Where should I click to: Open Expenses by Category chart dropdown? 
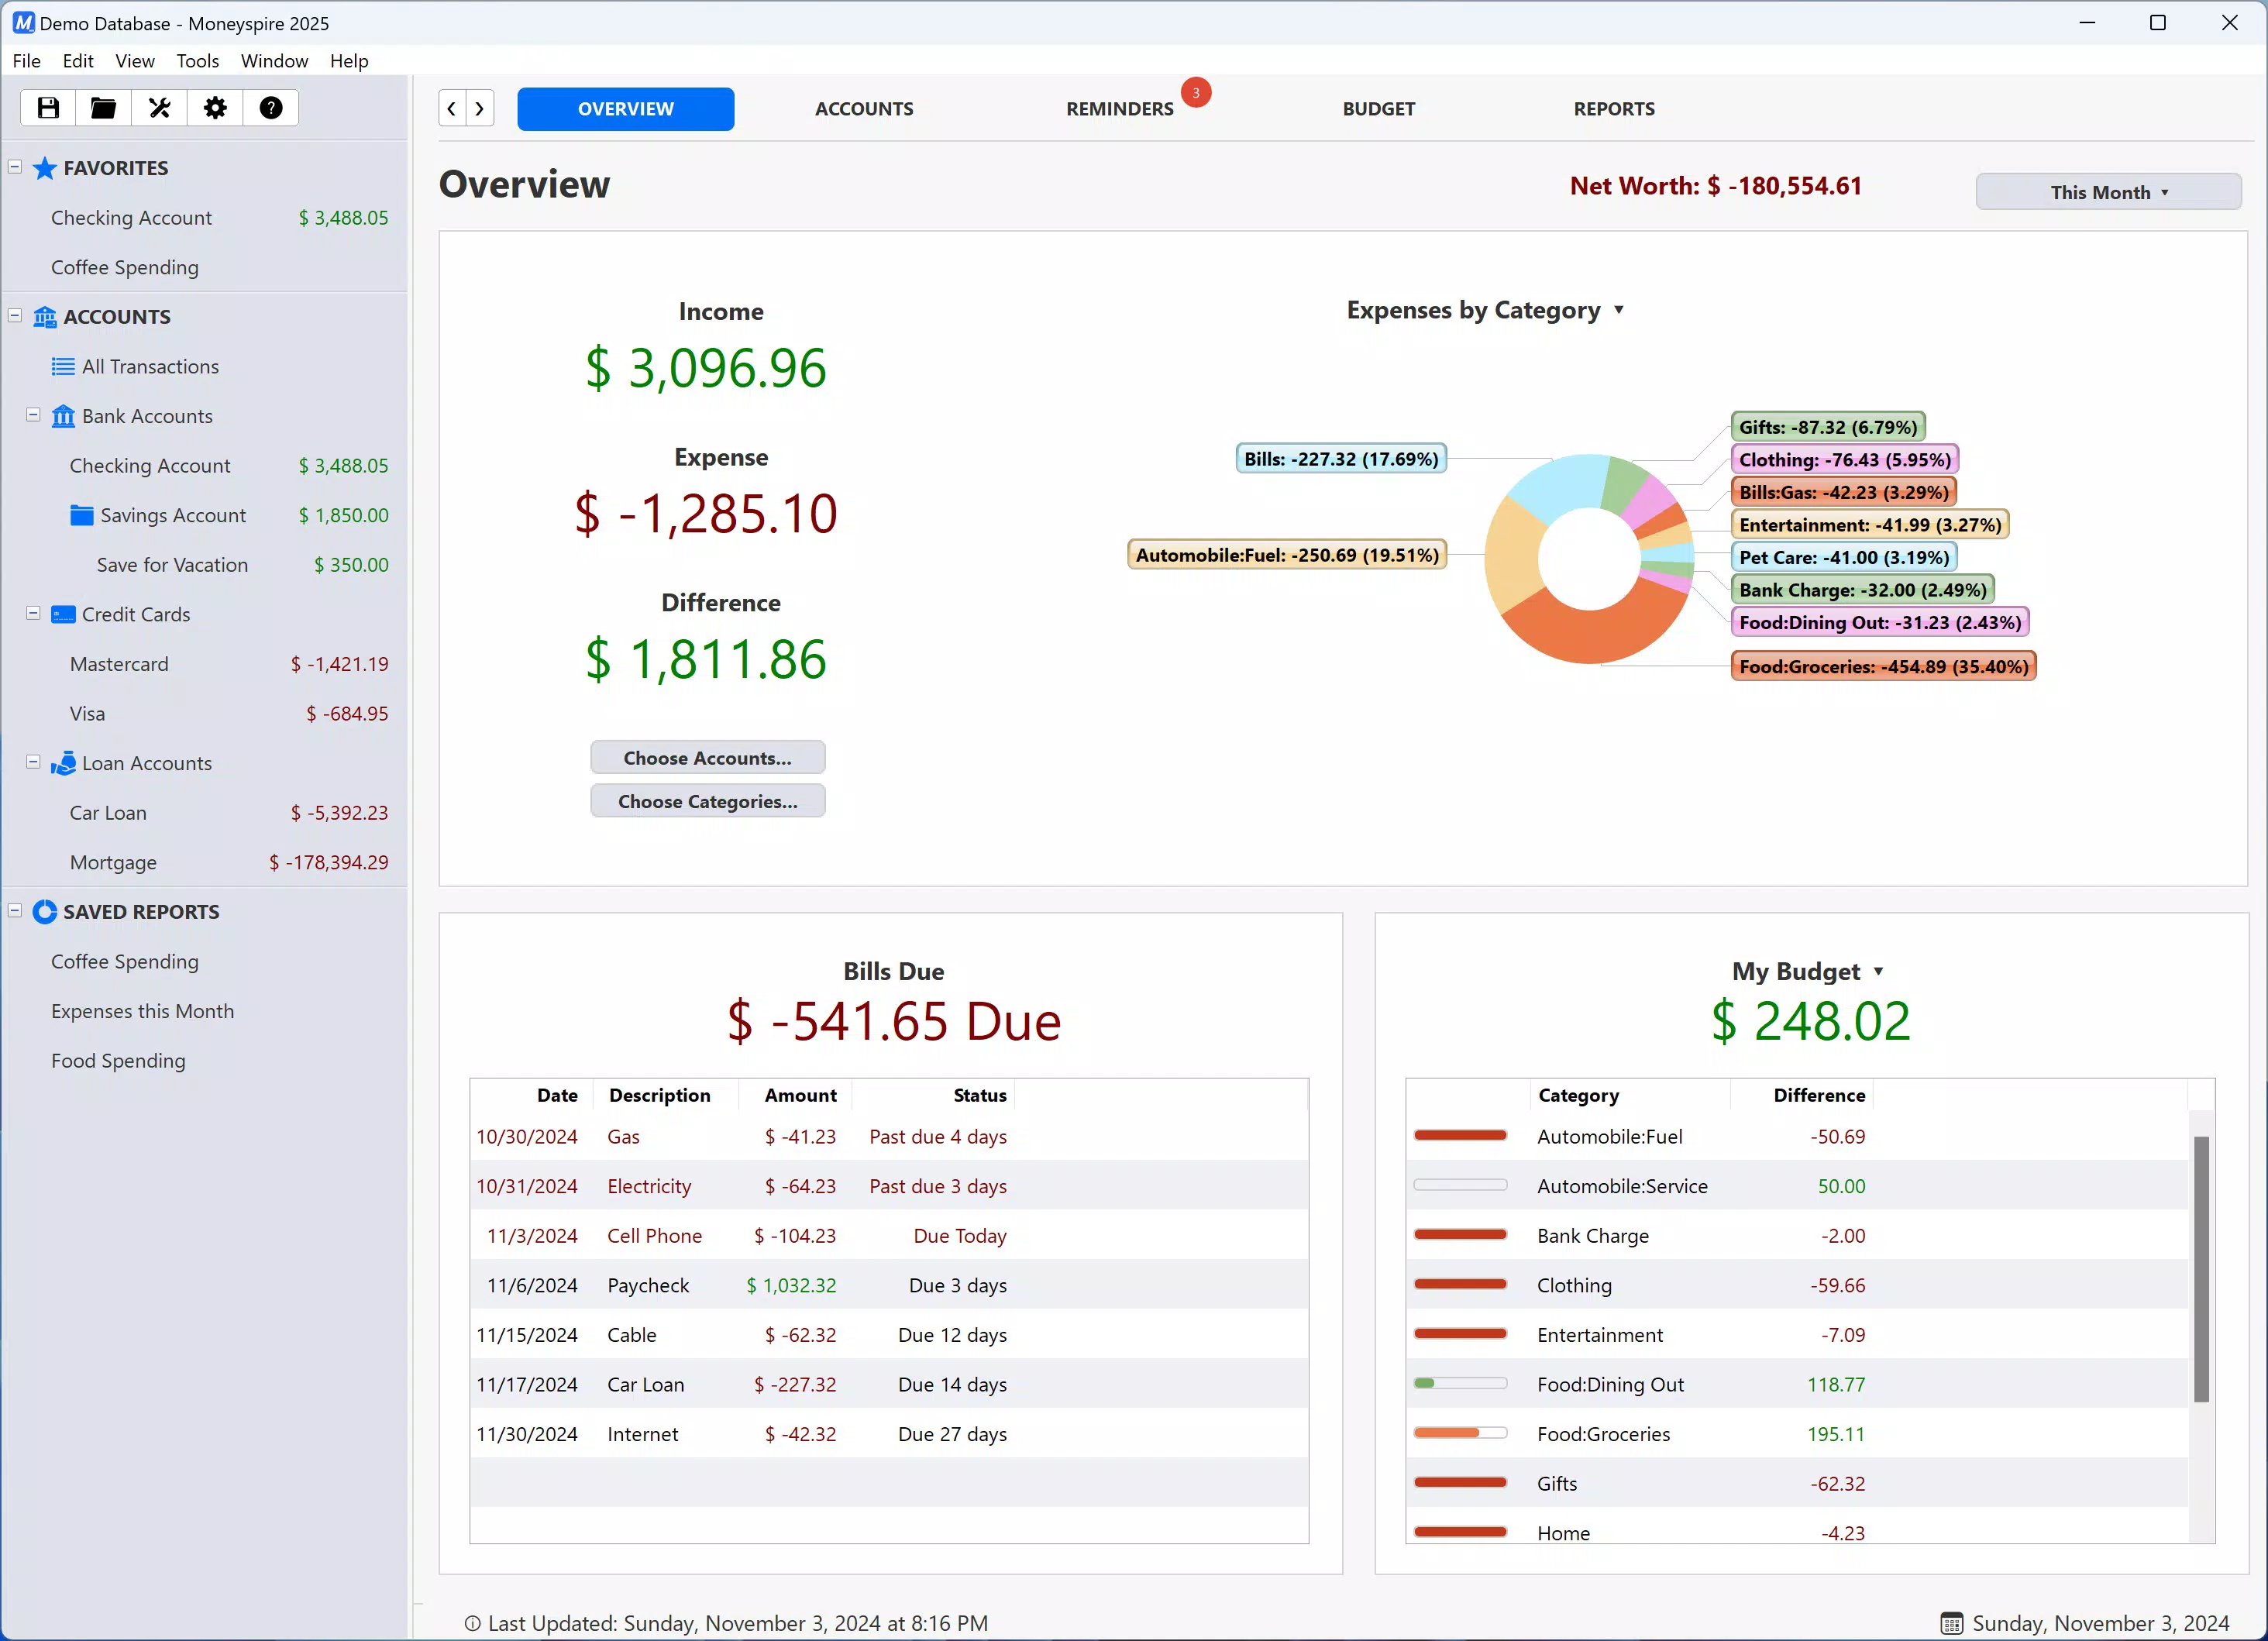[x=1619, y=310]
